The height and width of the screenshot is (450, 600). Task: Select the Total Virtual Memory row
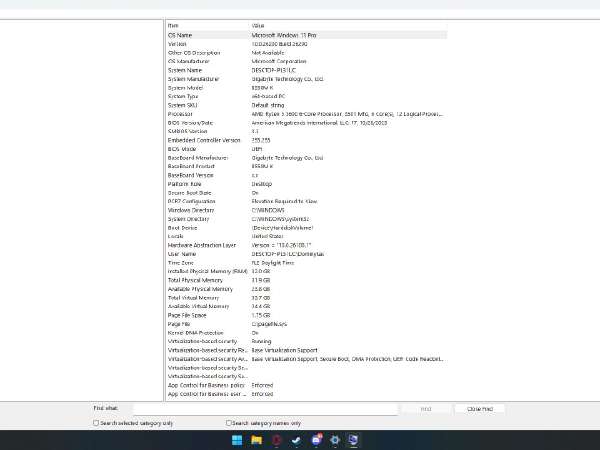[x=307, y=298]
